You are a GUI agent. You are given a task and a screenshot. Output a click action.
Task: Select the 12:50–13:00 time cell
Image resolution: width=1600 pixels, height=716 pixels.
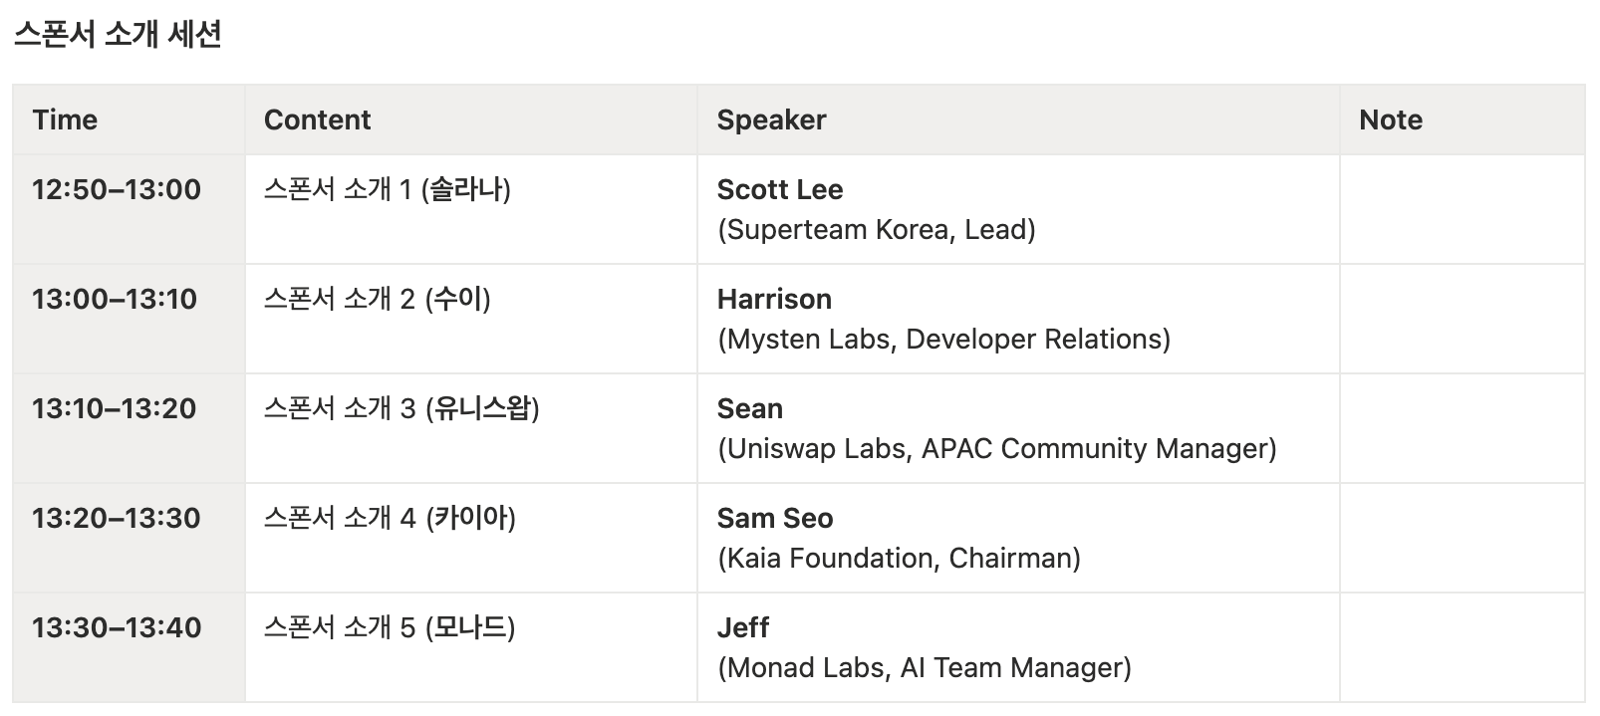[128, 209]
